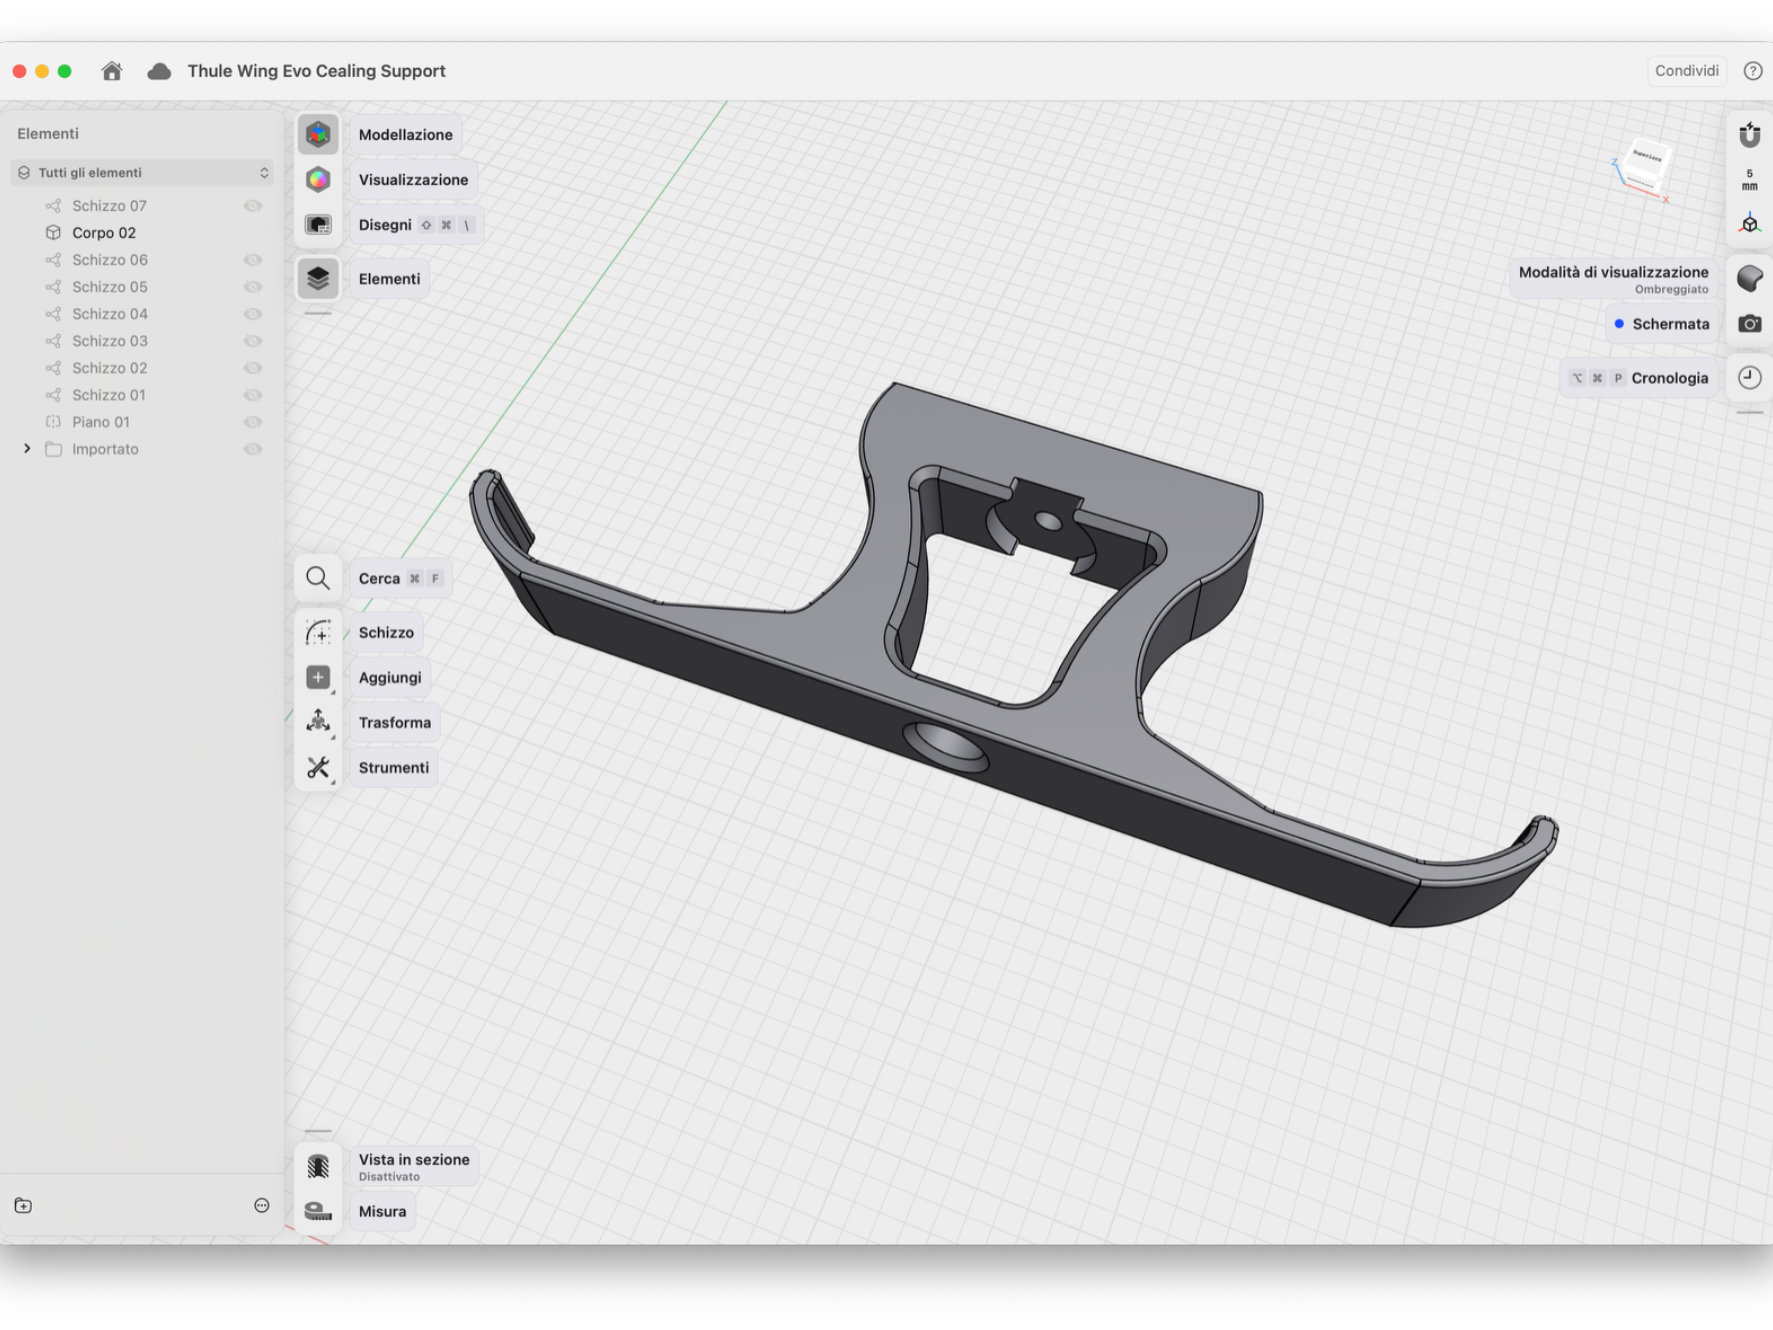Open the Strumenti menu label
This screenshot has width=1773, height=1330.
click(x=394, y=767)
